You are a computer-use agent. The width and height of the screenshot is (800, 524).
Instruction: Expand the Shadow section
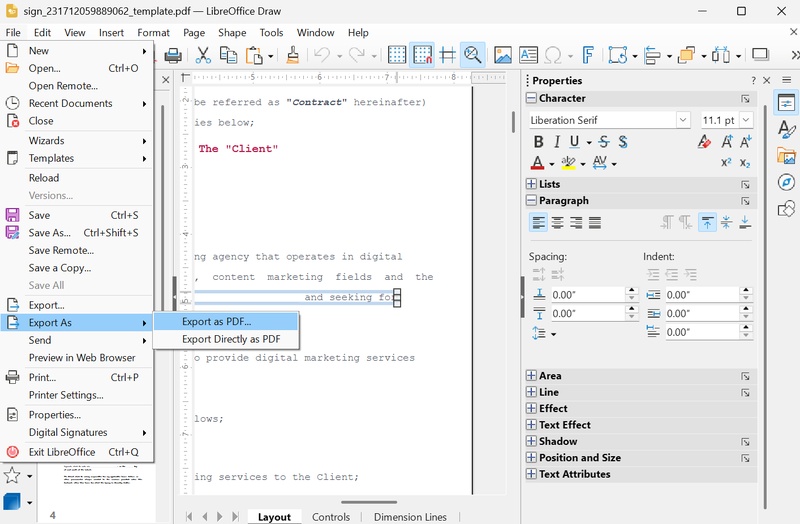click(x=531, y=441)
